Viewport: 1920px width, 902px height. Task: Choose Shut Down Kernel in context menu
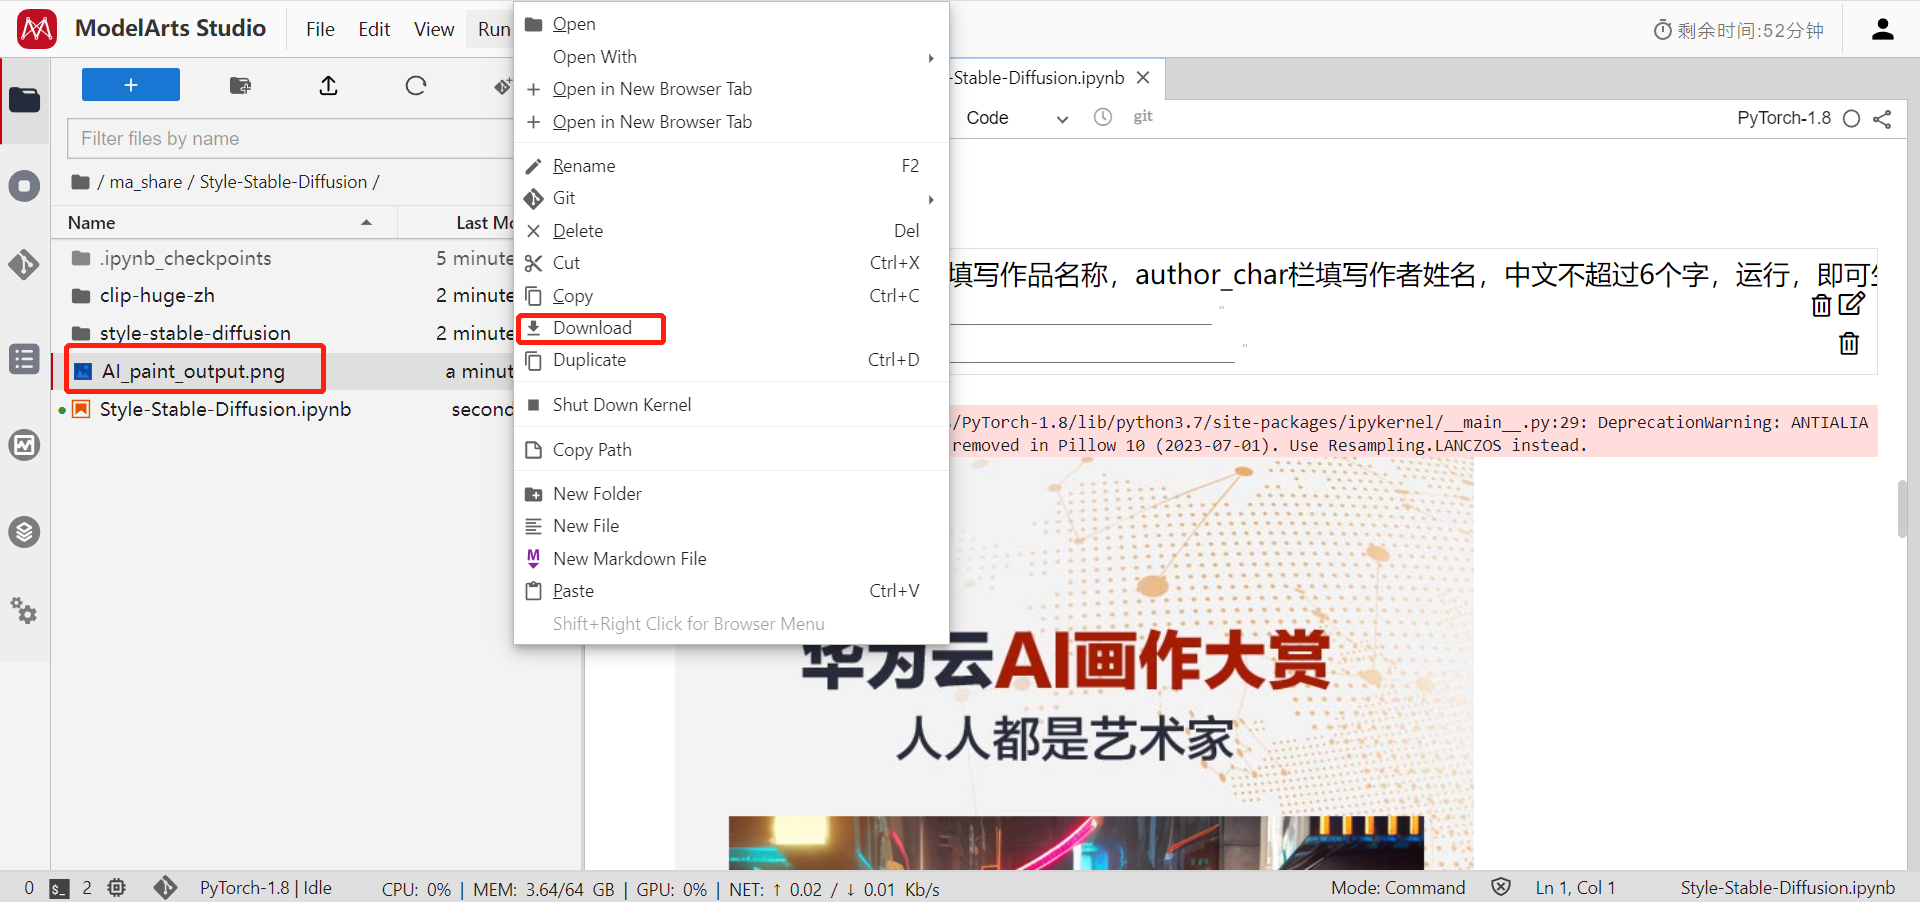[x=731, y=405]
